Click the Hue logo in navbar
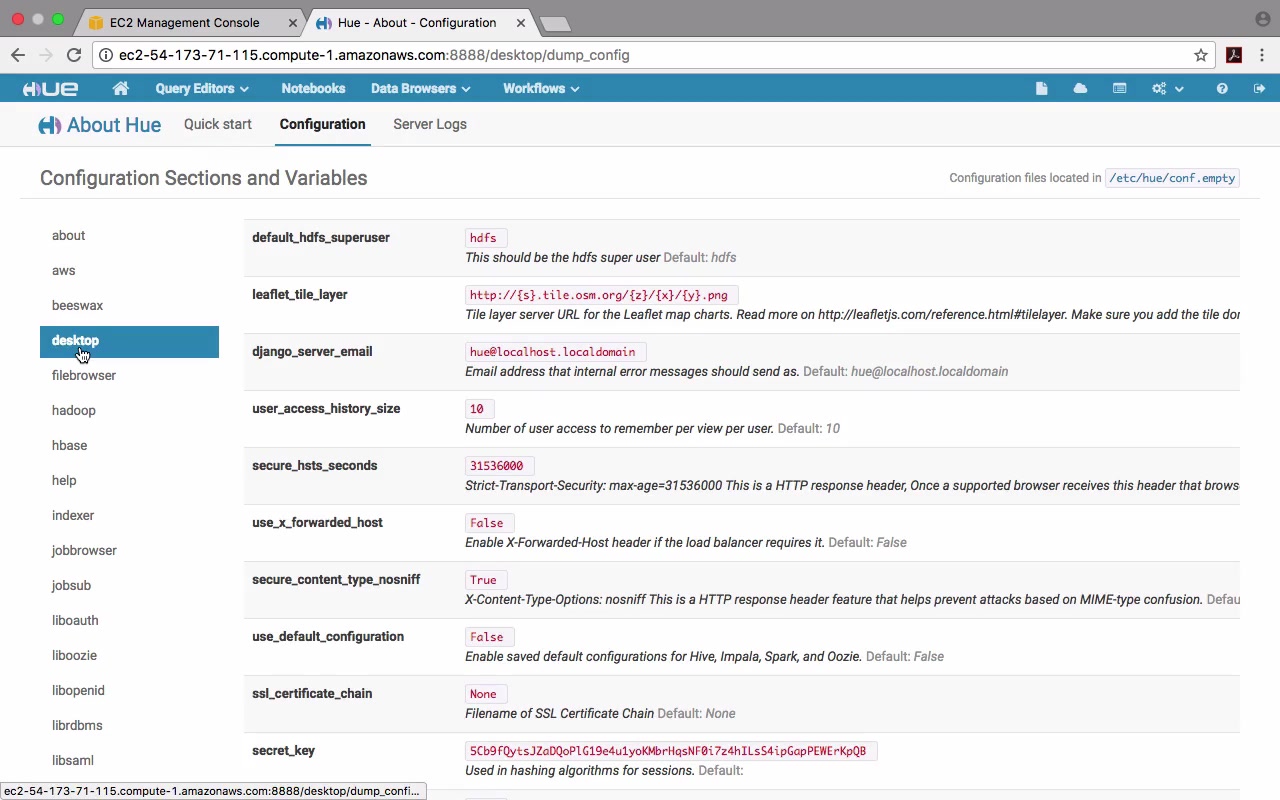1280x800 pixels. [x=51, y=89]
